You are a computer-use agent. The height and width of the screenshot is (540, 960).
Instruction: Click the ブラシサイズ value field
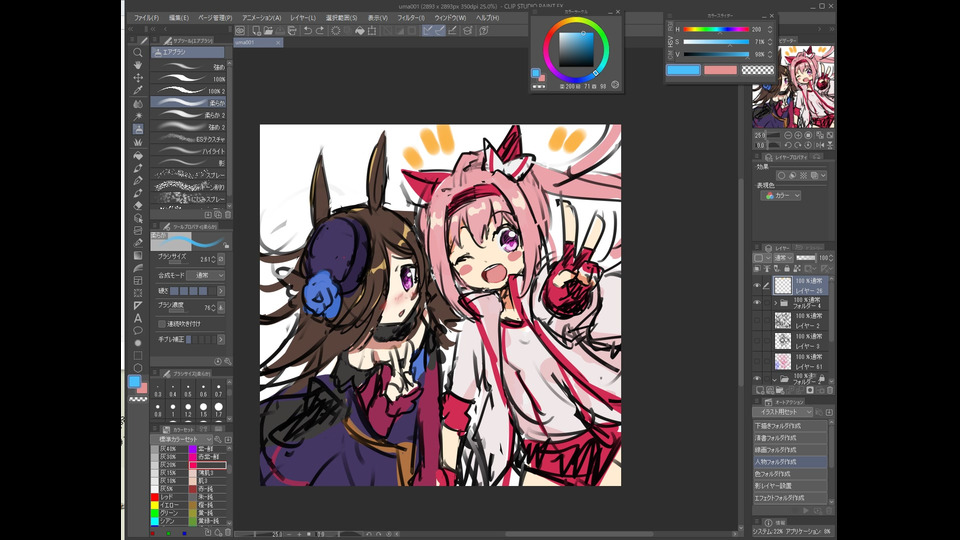pos(204,259)
